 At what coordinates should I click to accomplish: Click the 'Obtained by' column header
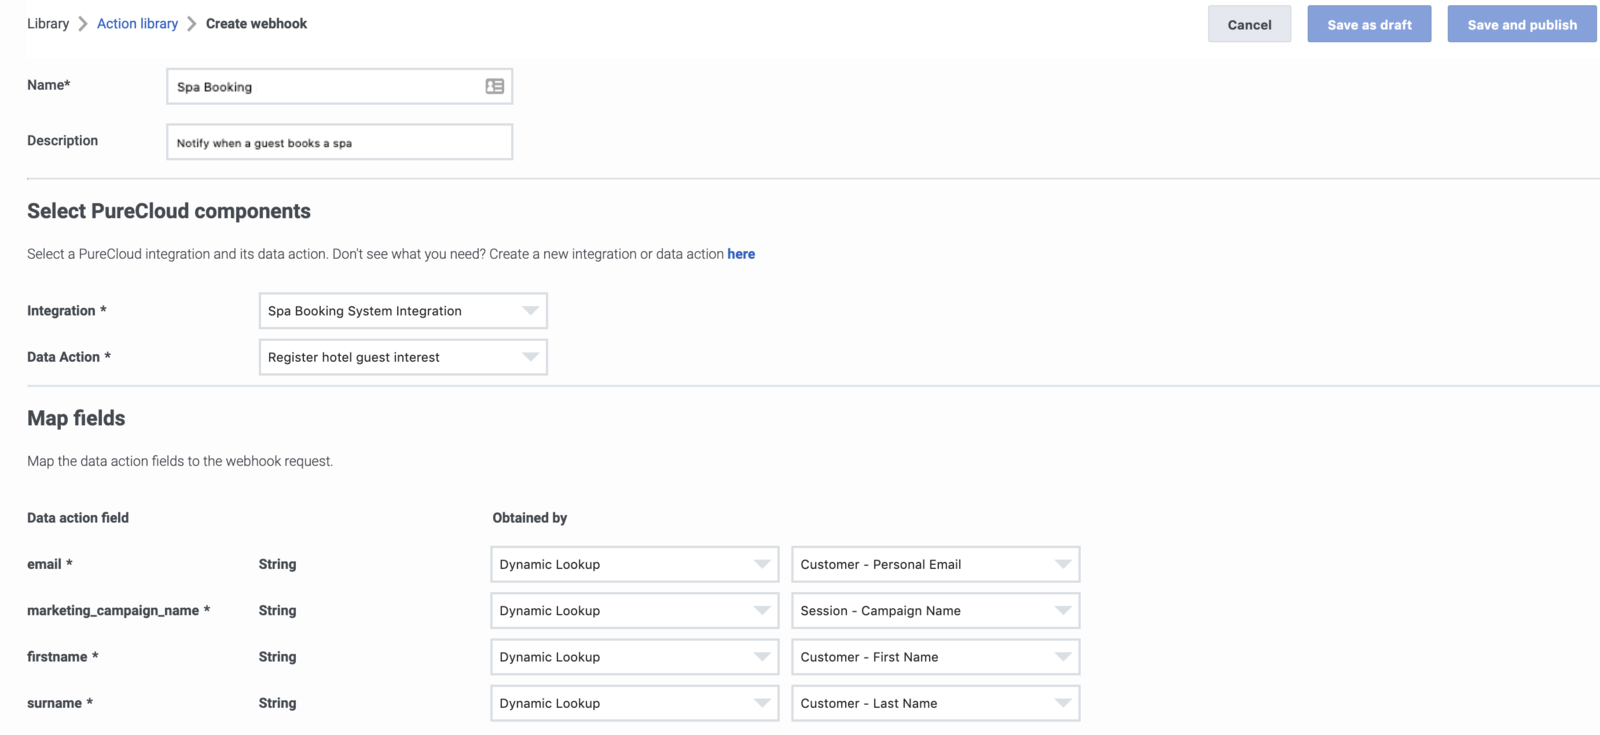[530, 518]
